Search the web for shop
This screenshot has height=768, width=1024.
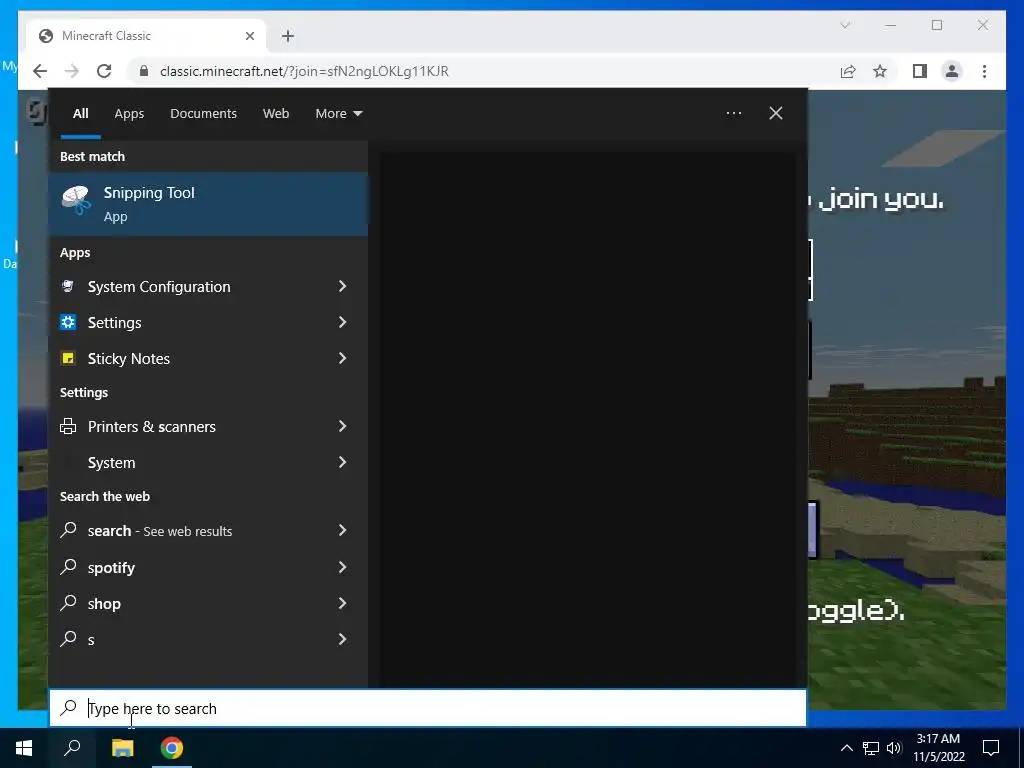[208, 603]
